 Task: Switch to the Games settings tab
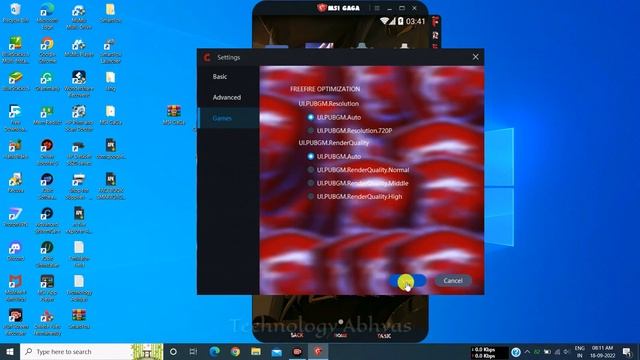pos(228,118)
